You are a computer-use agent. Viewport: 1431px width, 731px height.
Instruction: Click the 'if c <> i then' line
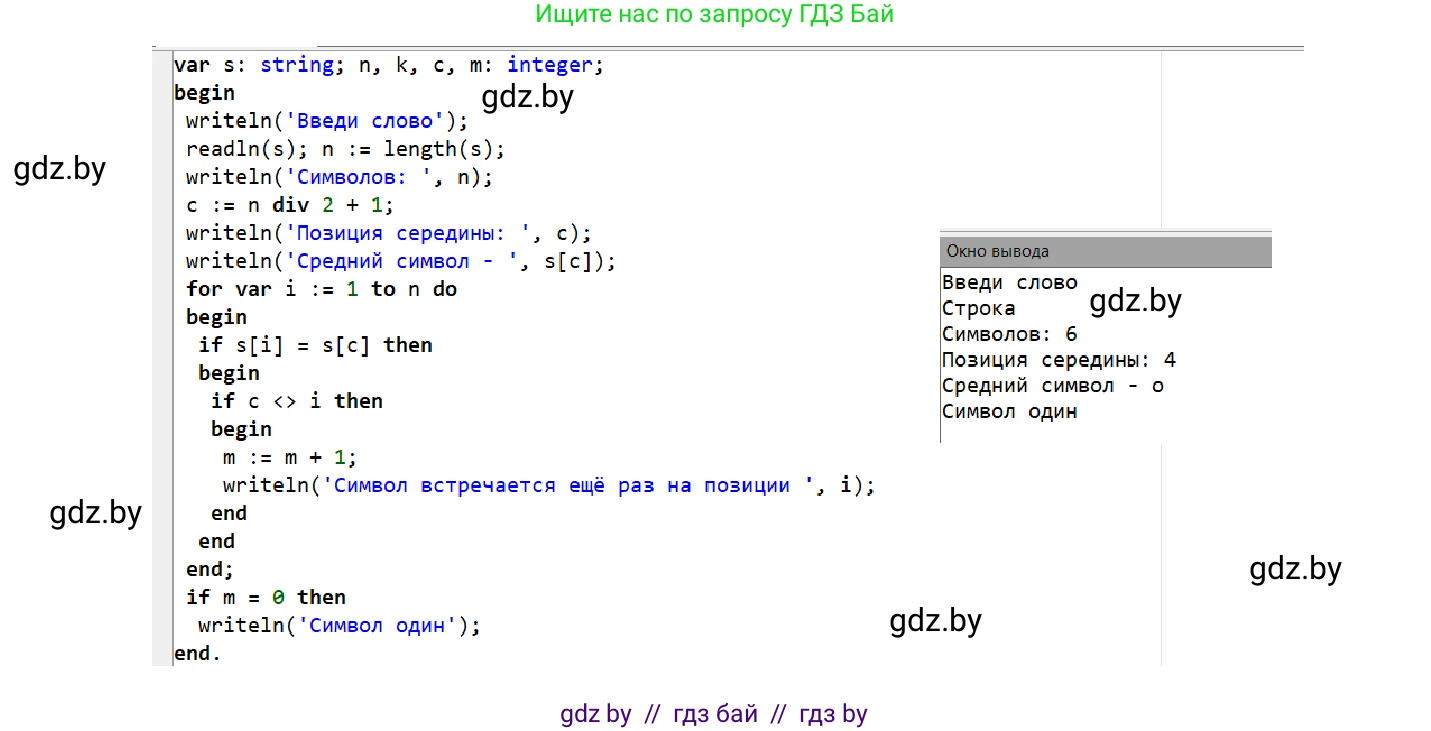(x=296, y=401)
